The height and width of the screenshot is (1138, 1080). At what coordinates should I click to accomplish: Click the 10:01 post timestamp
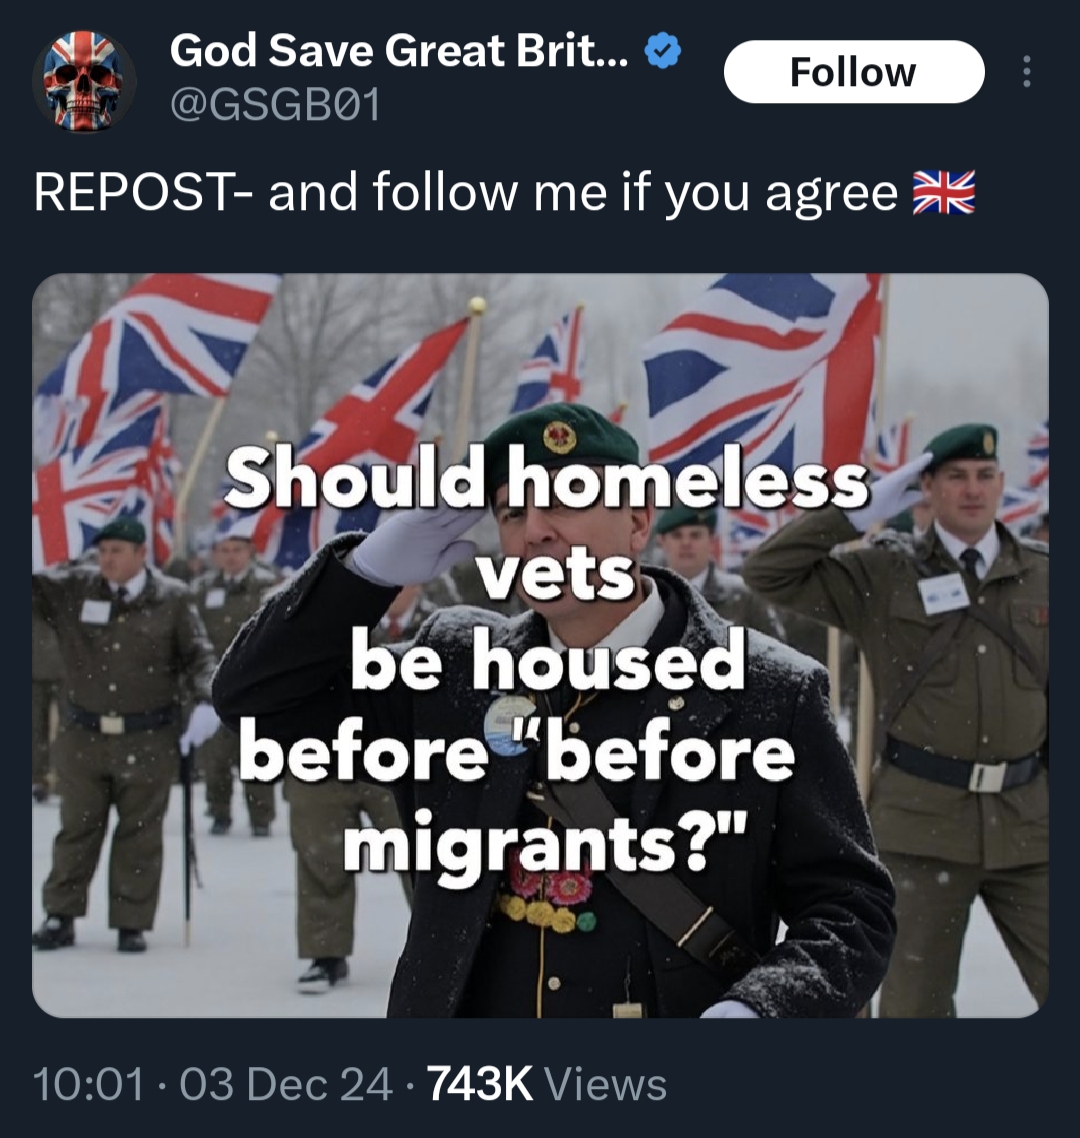(89, 1084)
